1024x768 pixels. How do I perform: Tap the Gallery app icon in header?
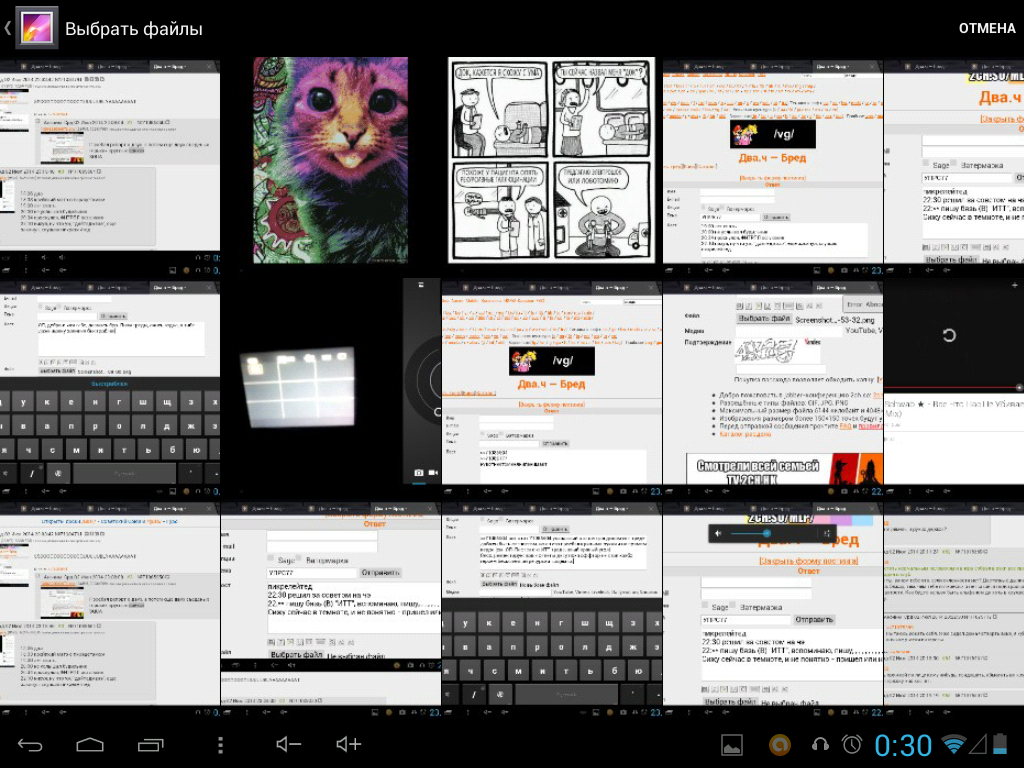point(36,28)
